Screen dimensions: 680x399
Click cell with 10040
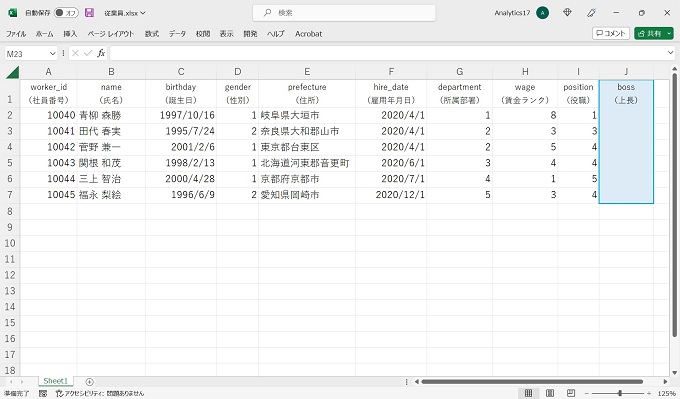(x=49, y=115)
